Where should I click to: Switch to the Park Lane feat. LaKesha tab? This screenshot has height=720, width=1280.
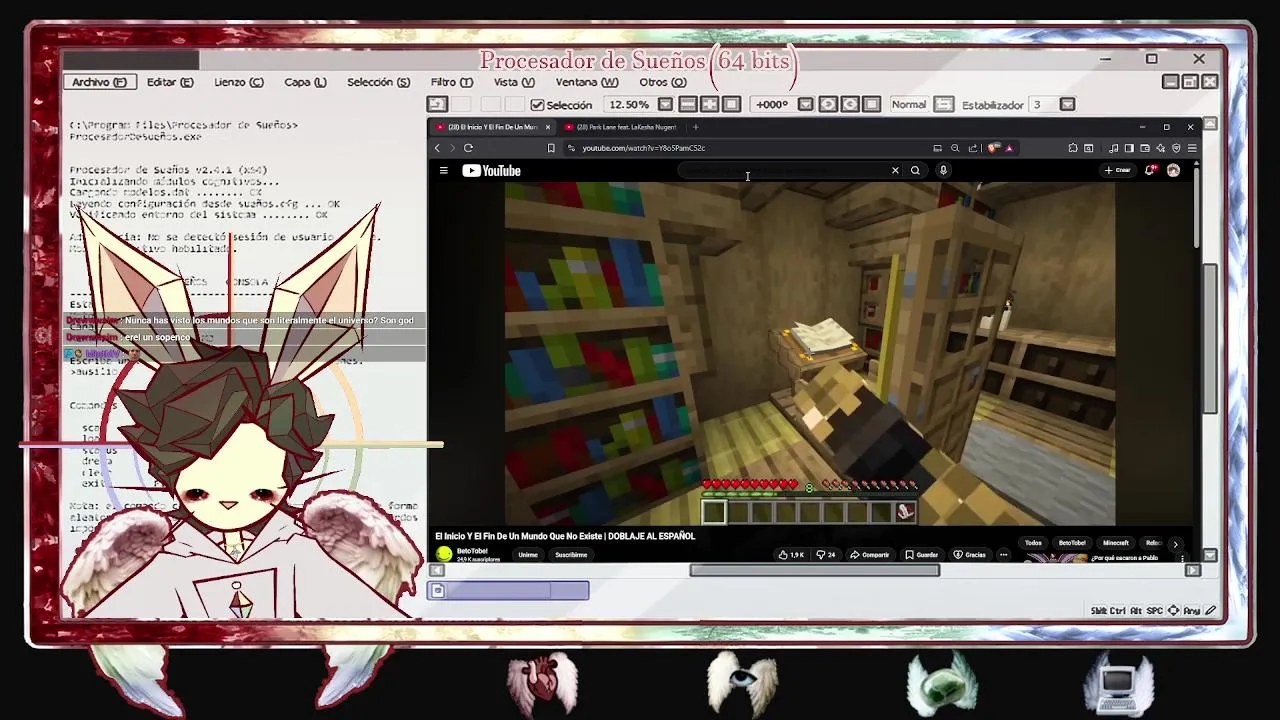point(620,127)
